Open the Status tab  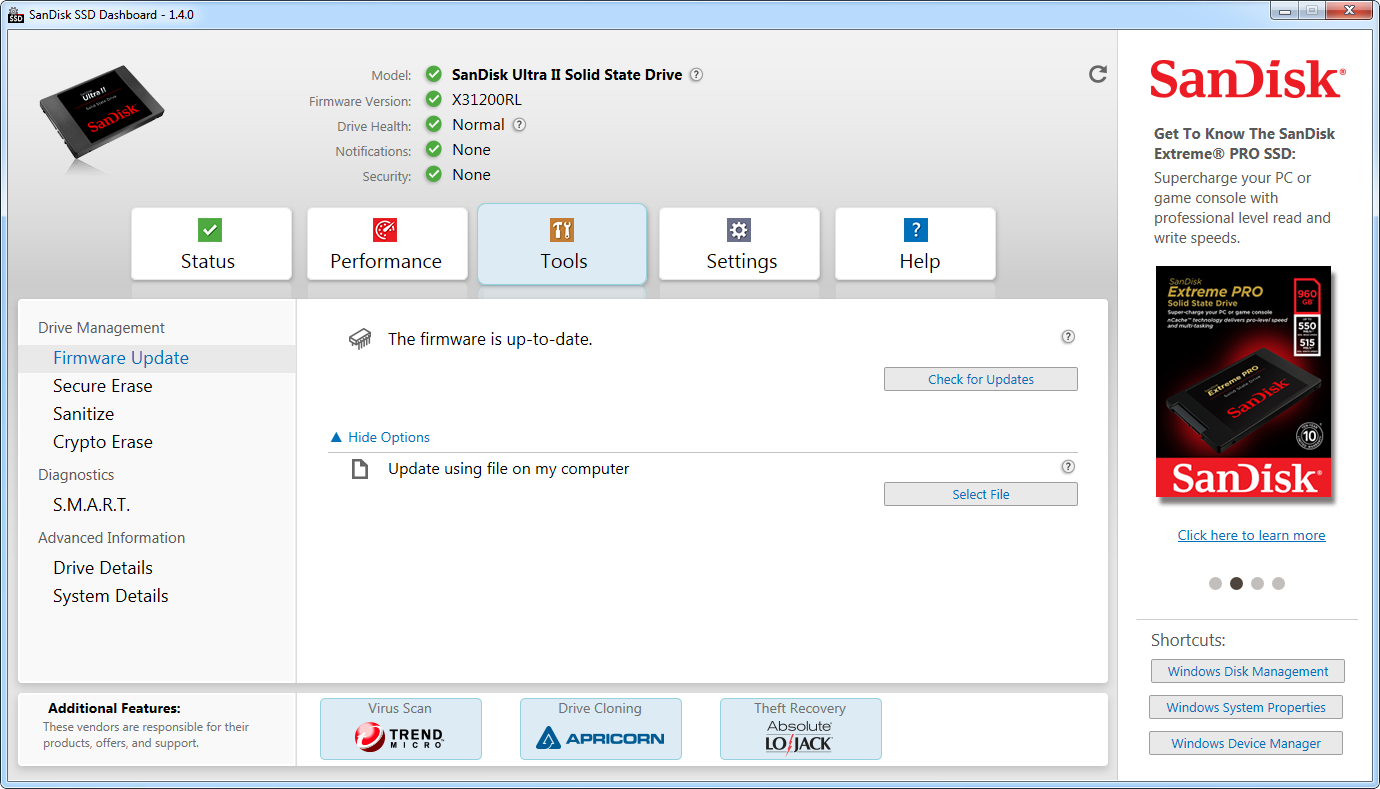[x=211, y=244]
